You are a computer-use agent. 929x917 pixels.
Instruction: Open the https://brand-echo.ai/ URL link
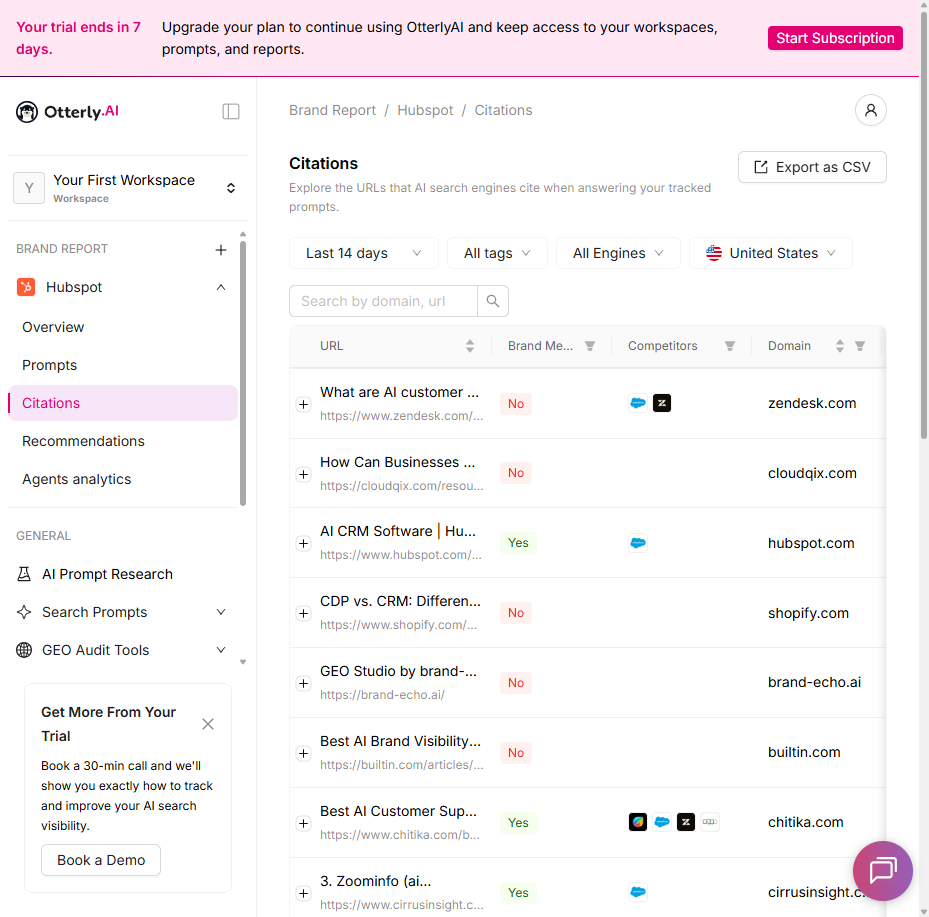pos(382,695)
